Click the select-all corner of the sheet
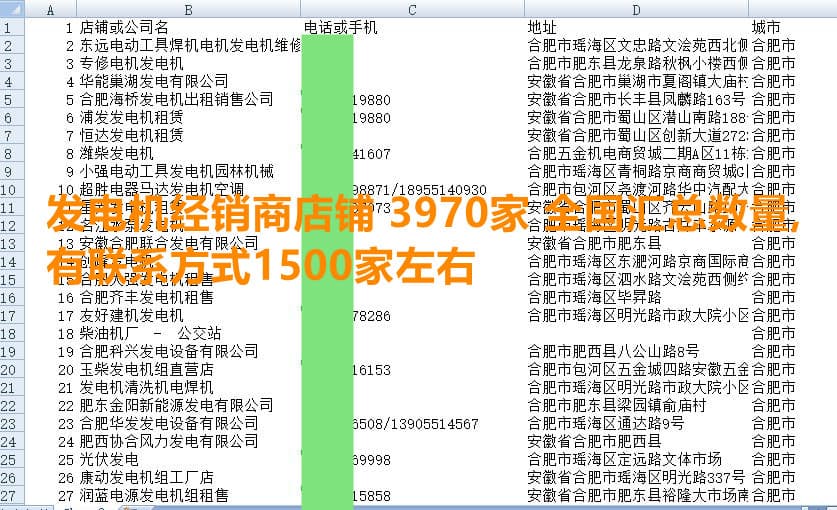The height and width of the screenshot is (510, 837). [x=11, y=9]
